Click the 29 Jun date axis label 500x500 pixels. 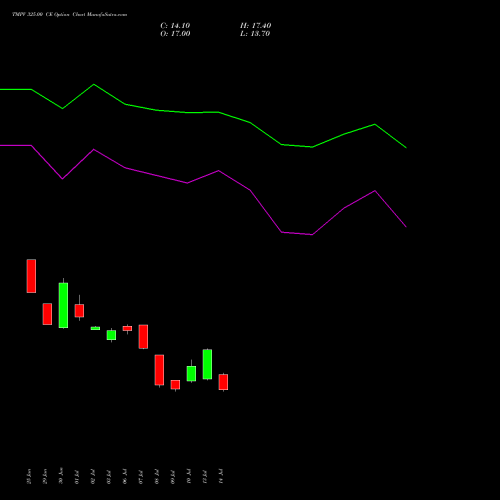tap(45, 476)
